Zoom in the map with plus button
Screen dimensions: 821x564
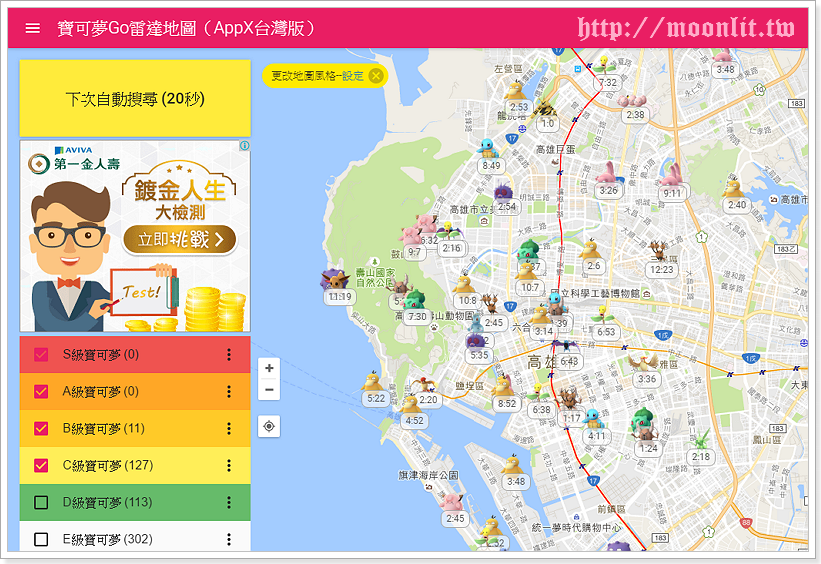(x=269, y=369)
